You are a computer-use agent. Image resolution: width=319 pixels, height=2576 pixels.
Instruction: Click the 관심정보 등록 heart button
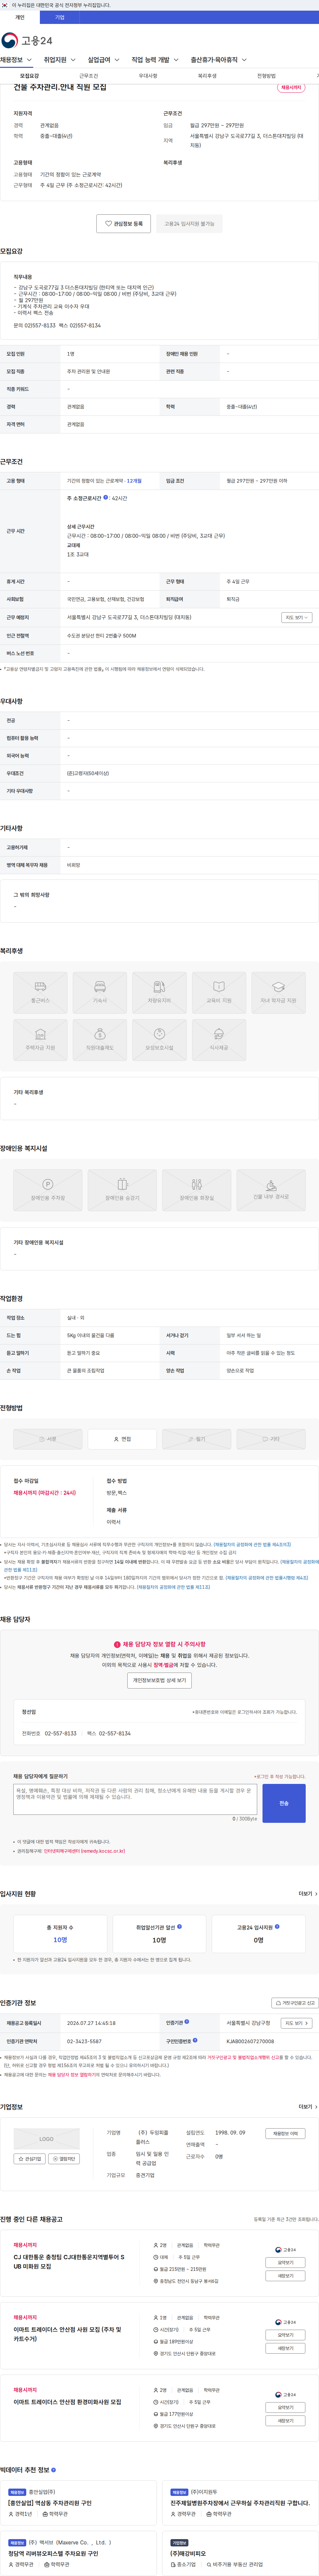click(x=124, y=224)
